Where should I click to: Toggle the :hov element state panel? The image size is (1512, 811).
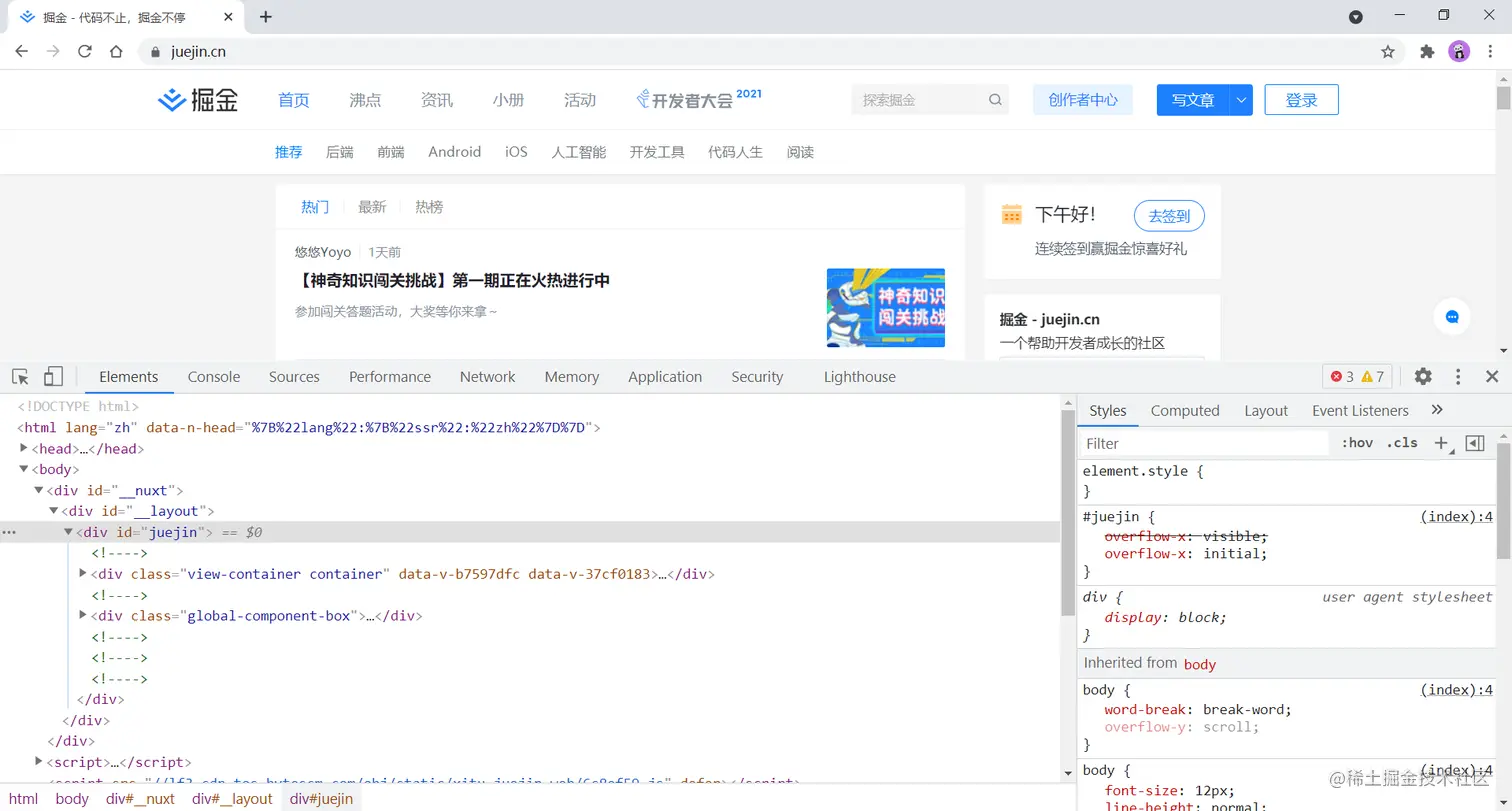(1357, 443)
